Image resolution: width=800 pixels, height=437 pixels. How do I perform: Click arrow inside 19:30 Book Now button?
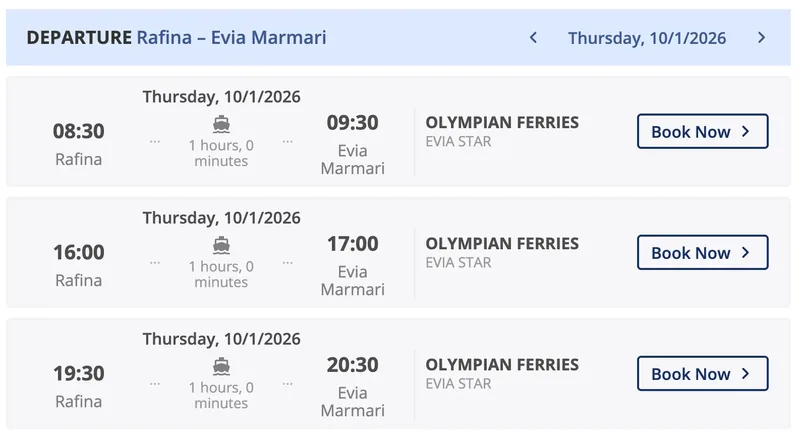(745, 374)
